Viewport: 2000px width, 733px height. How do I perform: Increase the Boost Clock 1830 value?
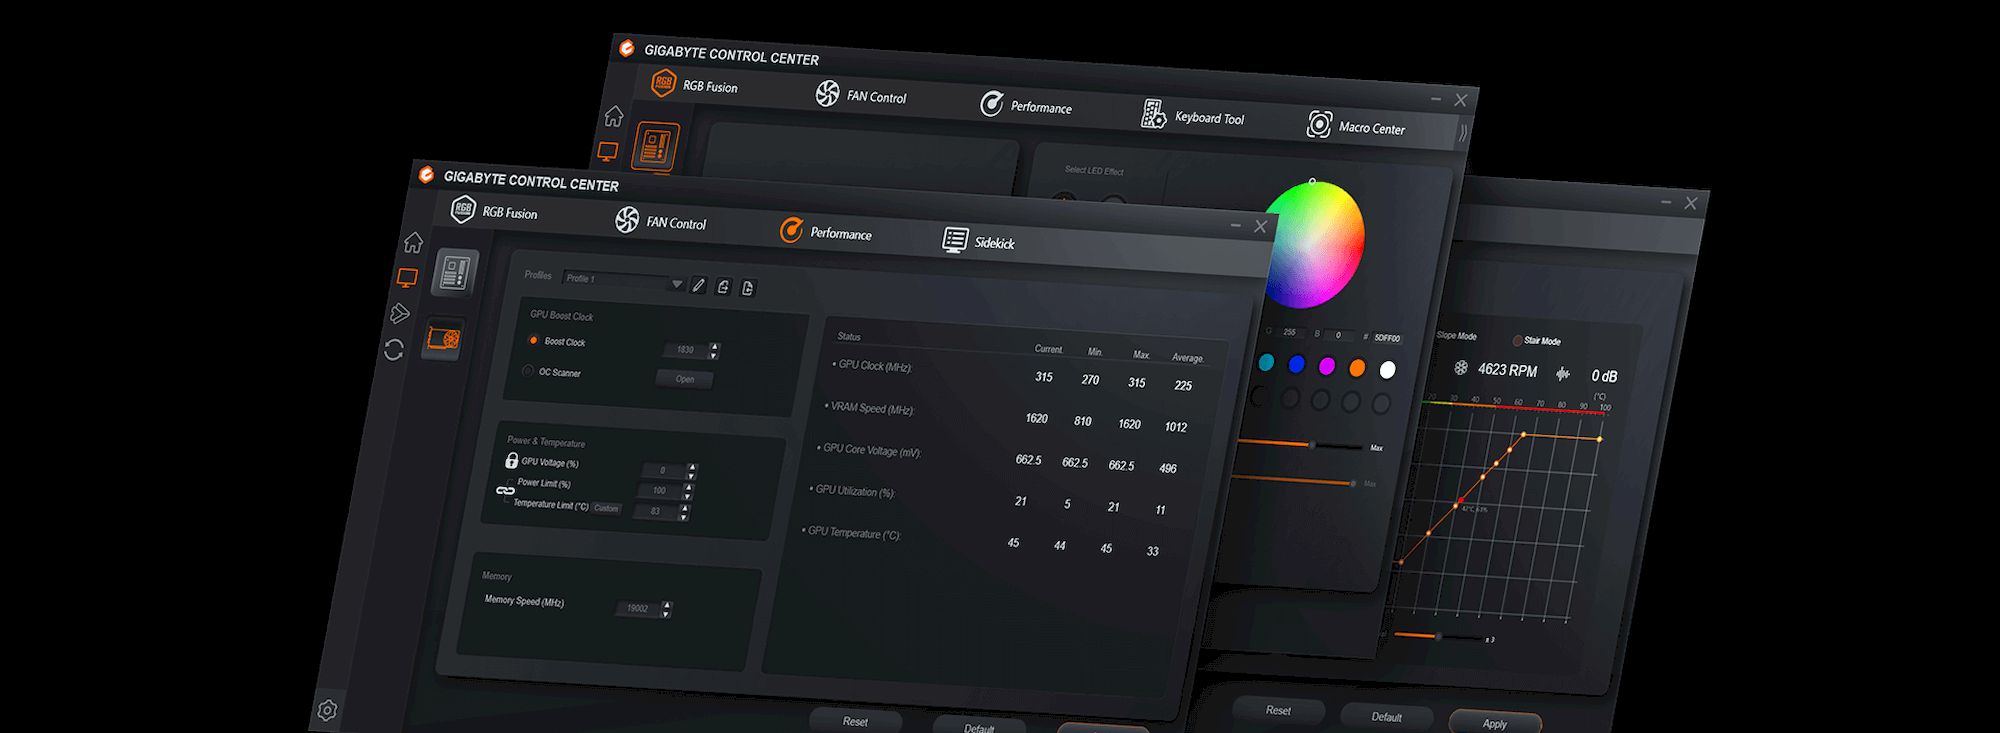click(x=714, y=346)
